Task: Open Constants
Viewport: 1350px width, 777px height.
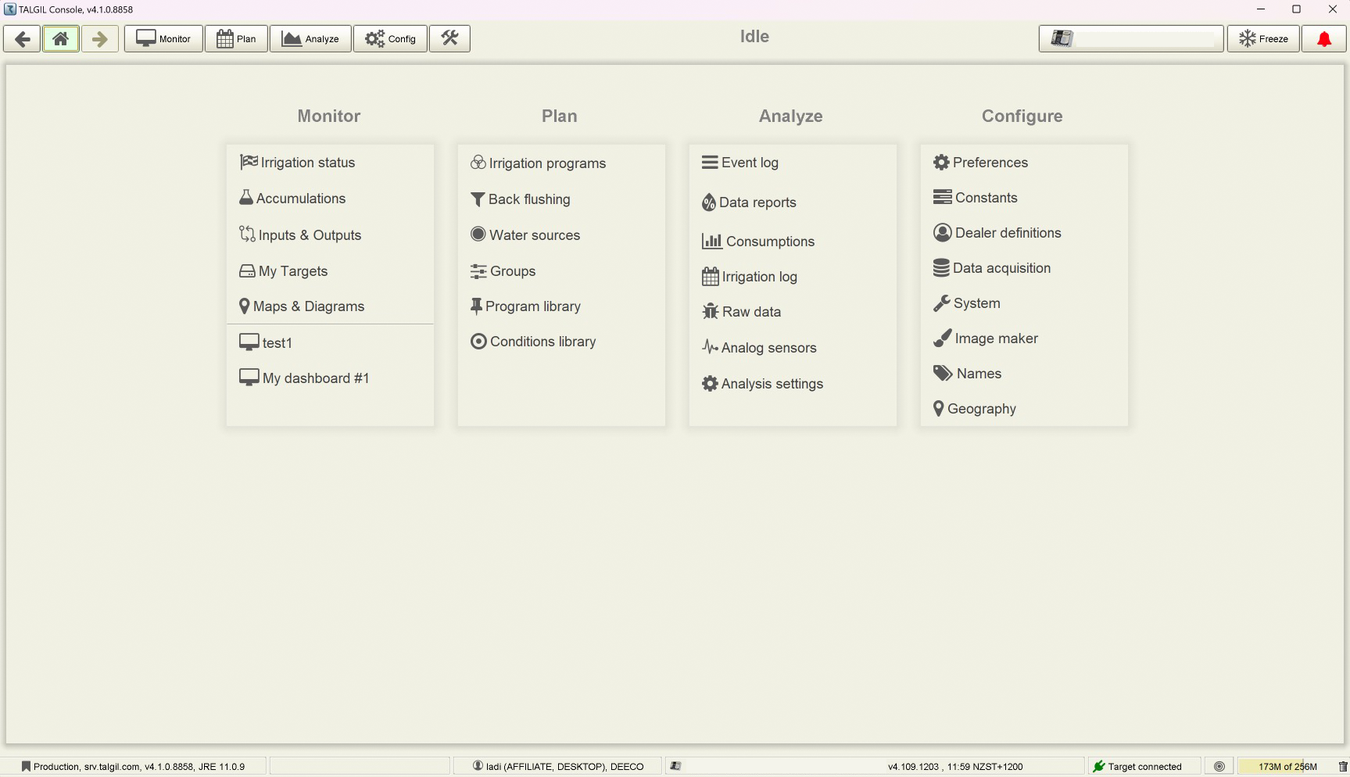Action: tap(975, 198)
